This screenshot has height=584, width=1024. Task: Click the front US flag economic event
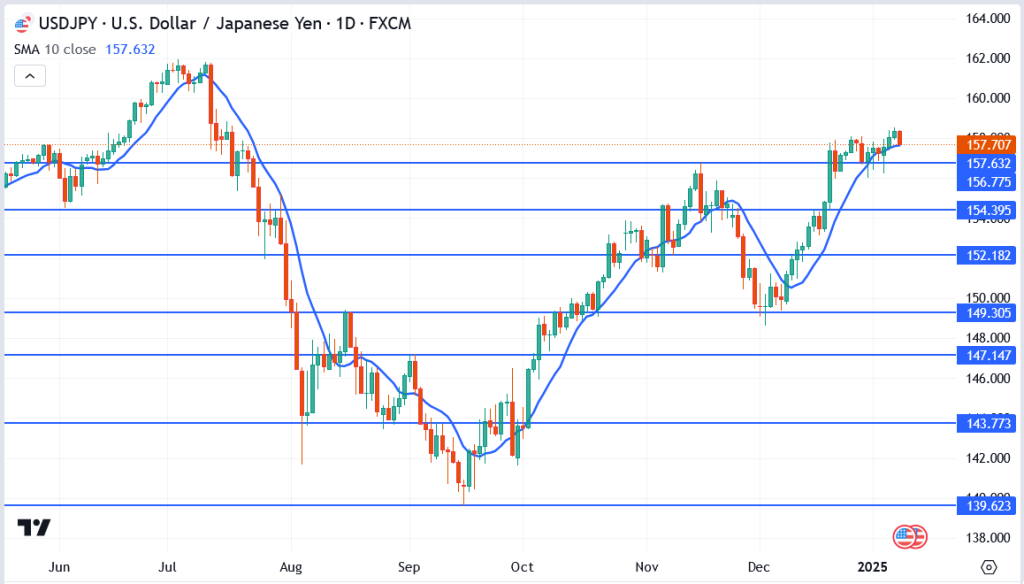(x=904, y=537)
